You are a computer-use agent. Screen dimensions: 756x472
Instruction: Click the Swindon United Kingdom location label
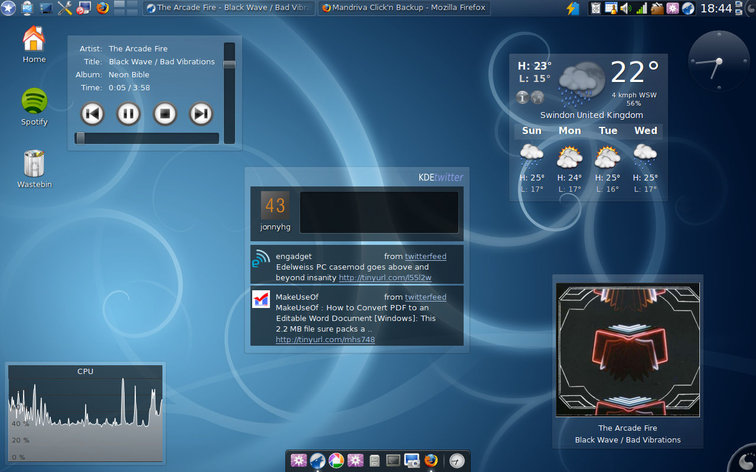tap(592, 115)
